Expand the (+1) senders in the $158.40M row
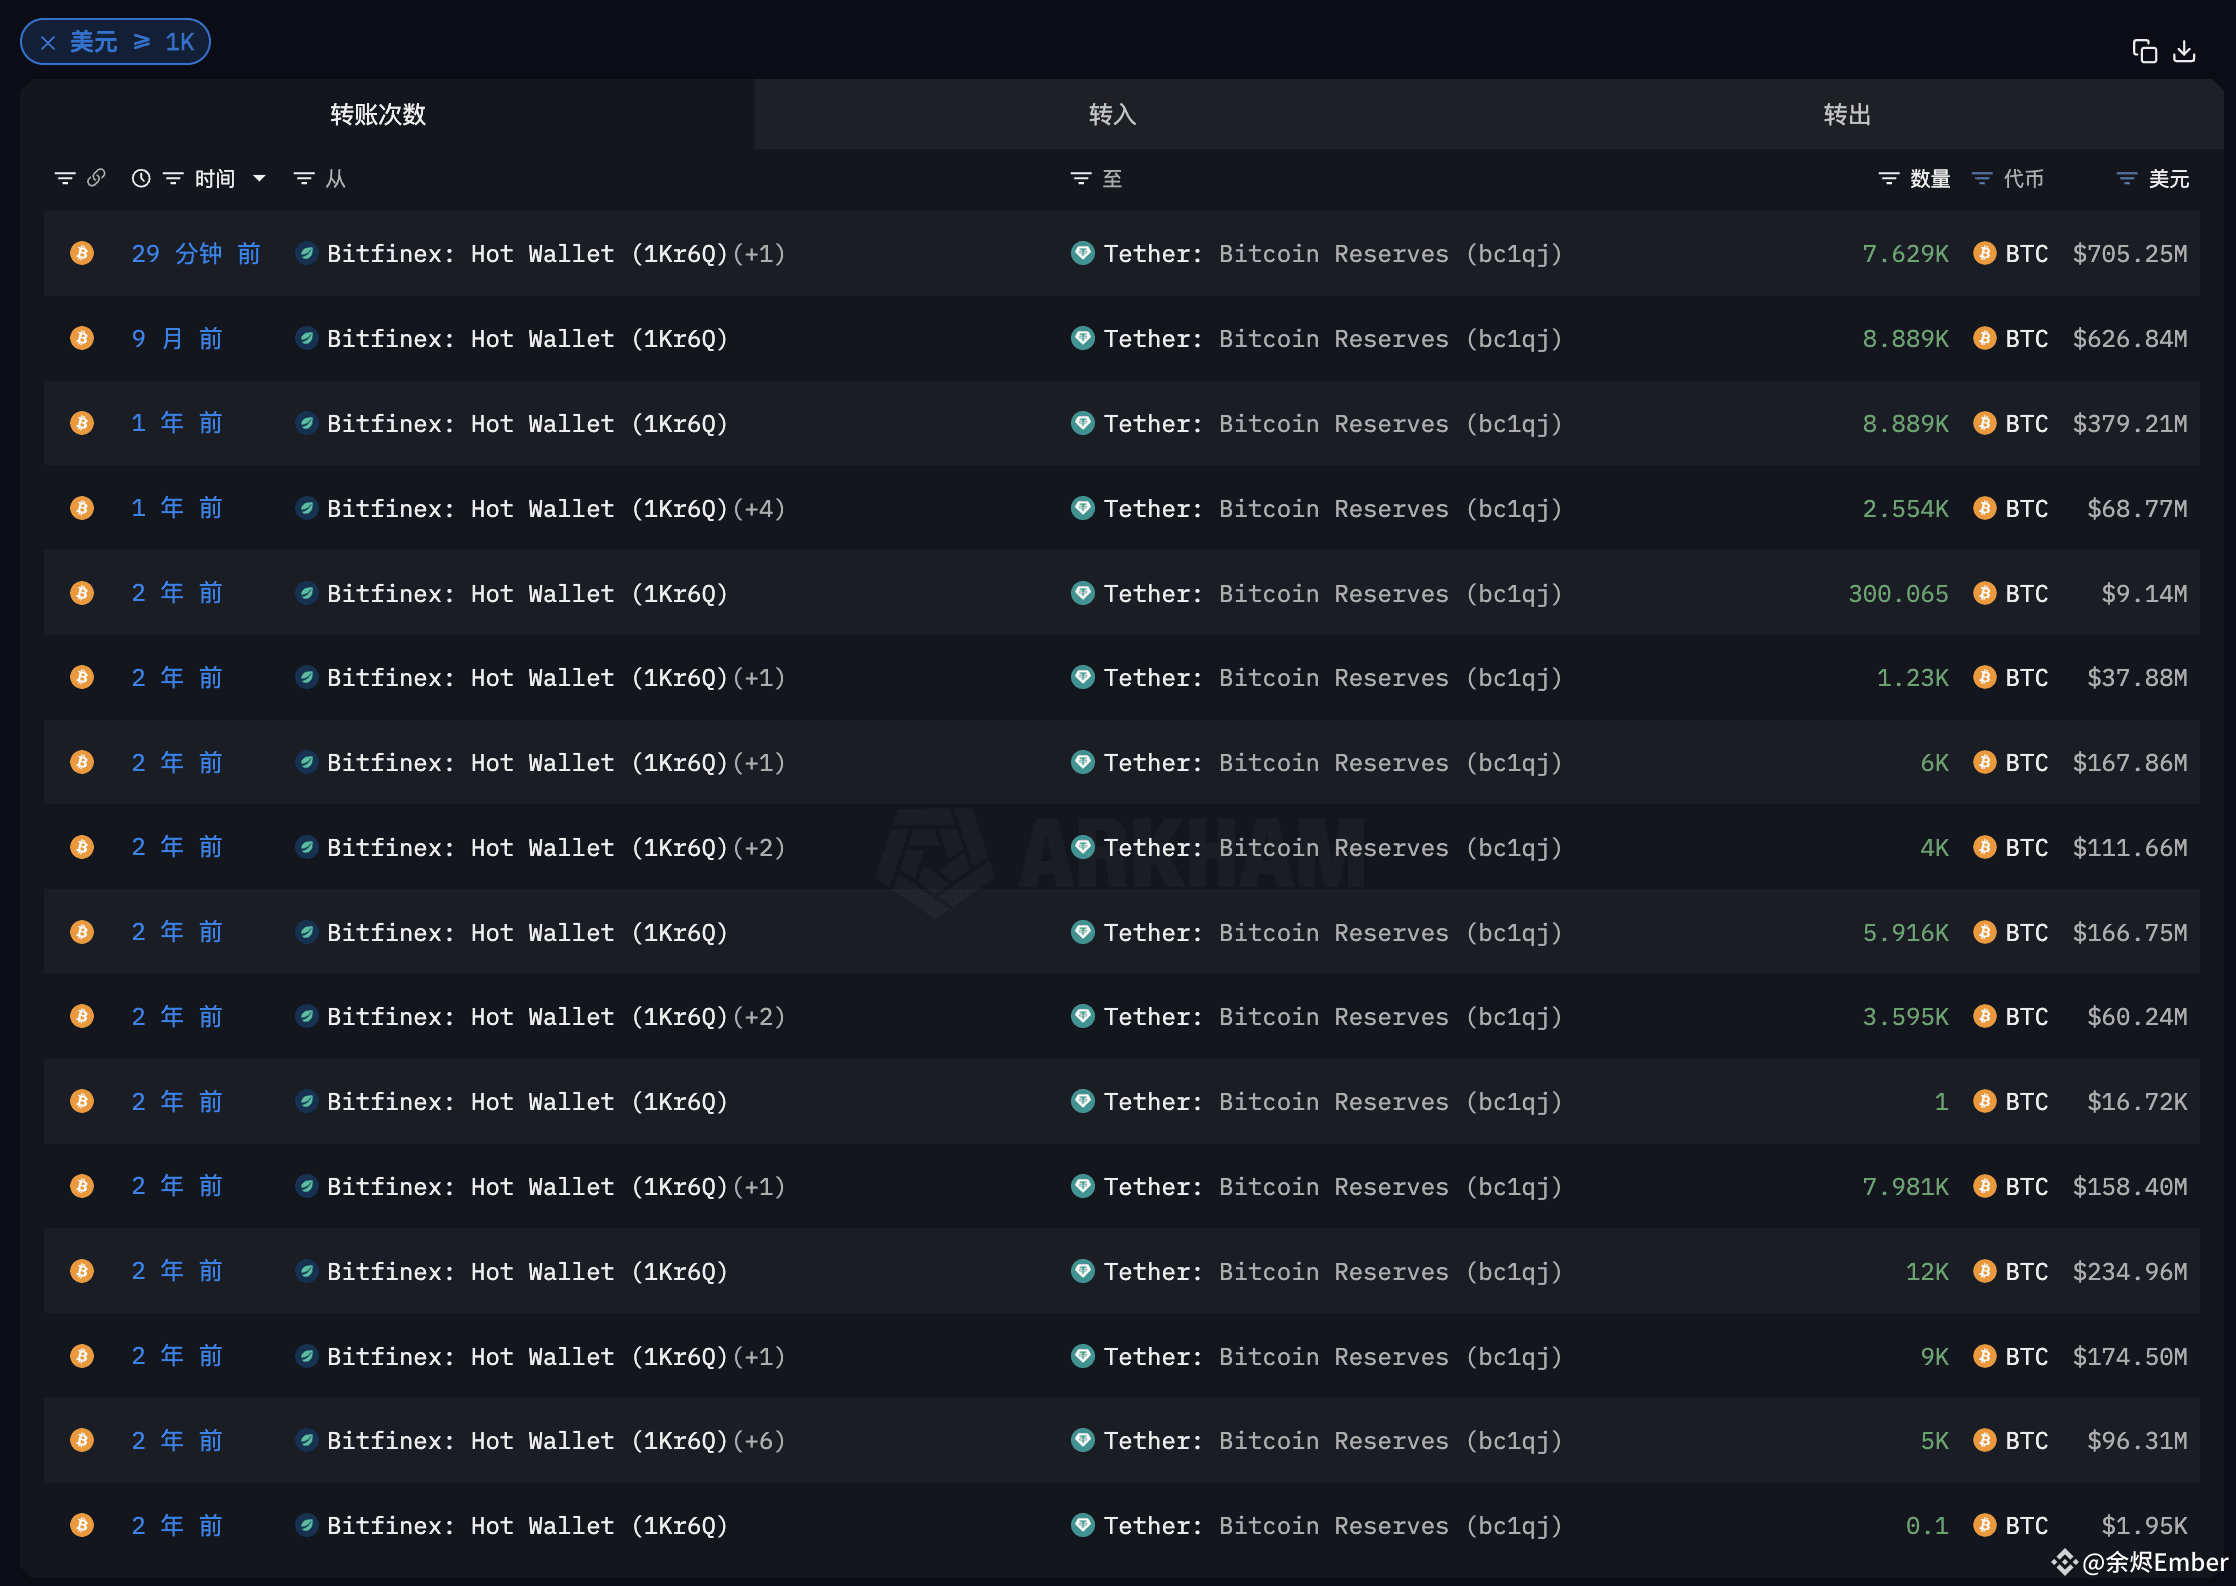This screenshot has height=1586, width=2236. pyautogui.click(x=759, y=1187)
